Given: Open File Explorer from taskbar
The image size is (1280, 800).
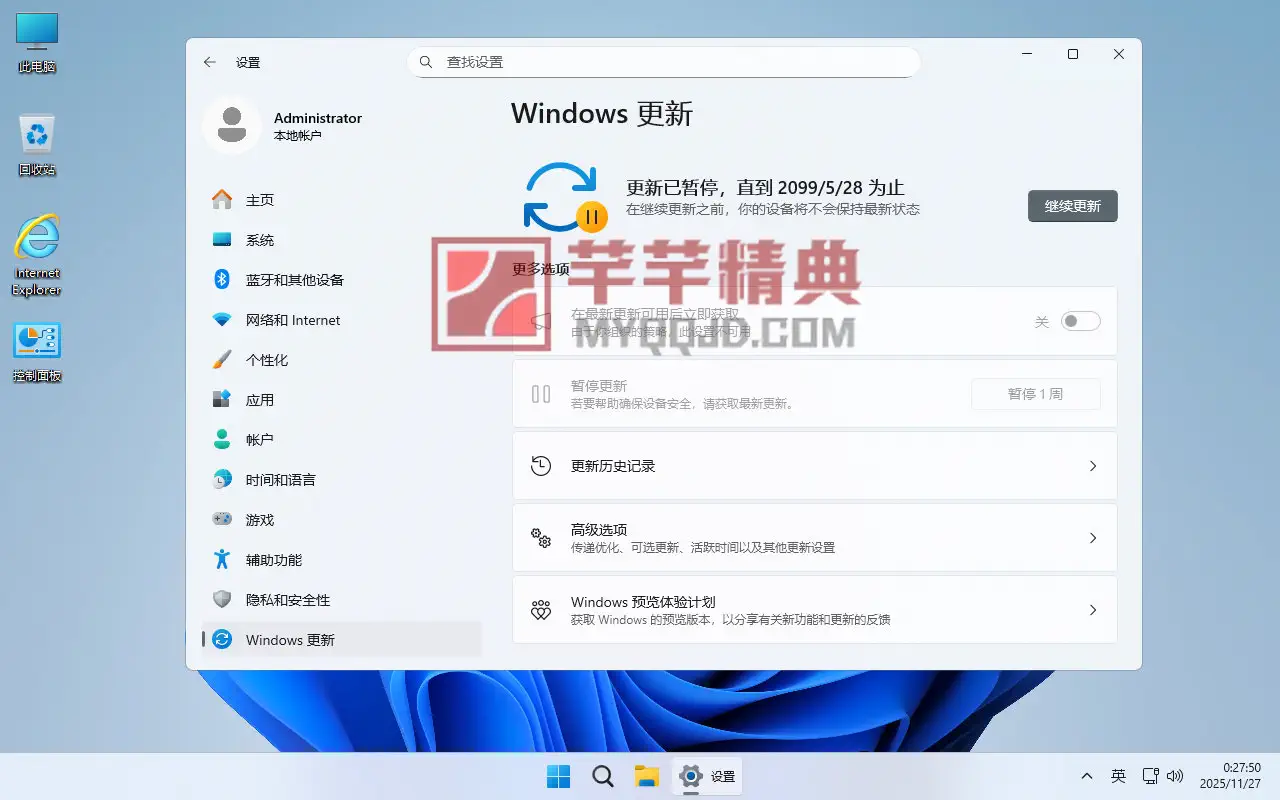Looking at the screenshot, I should 646,776.
